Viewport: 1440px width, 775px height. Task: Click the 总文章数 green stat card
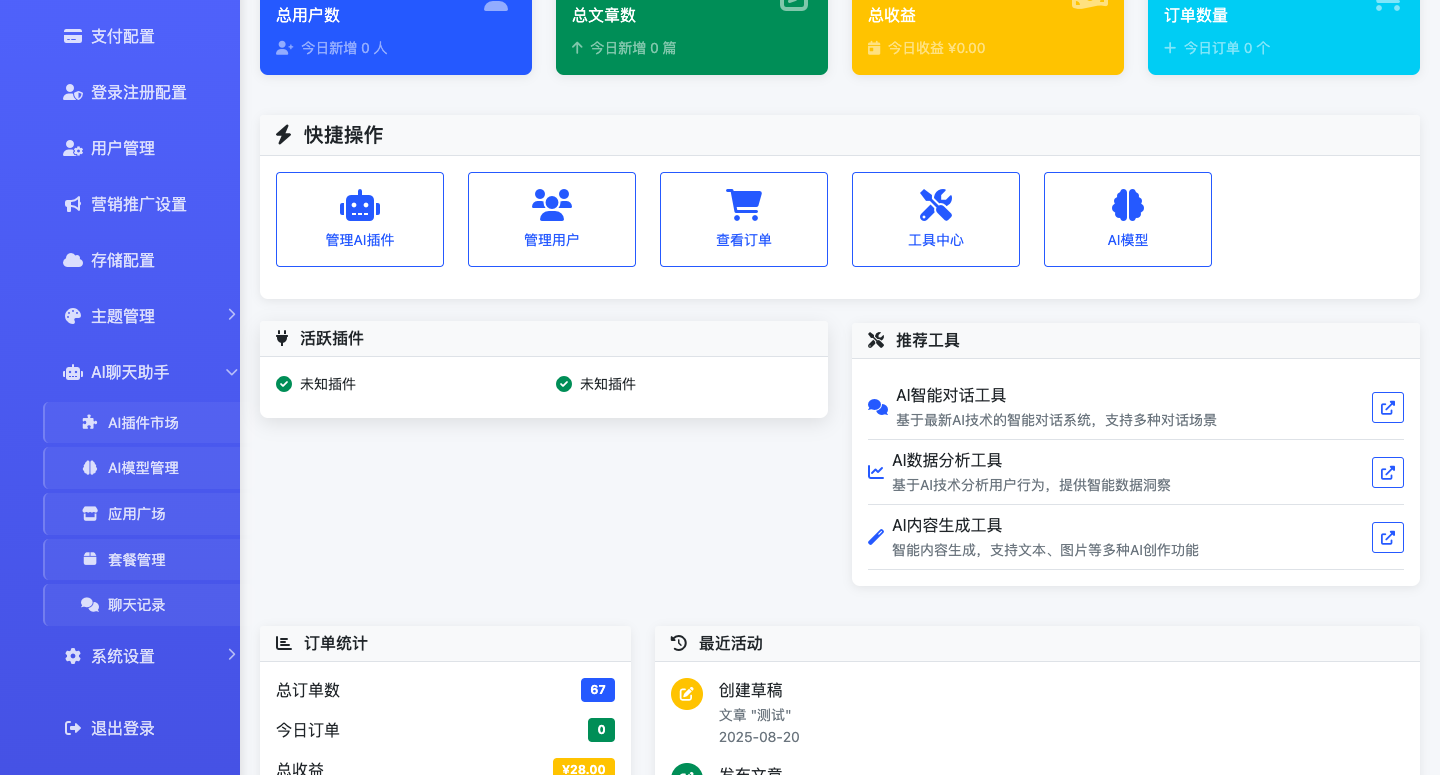(692, 37)
